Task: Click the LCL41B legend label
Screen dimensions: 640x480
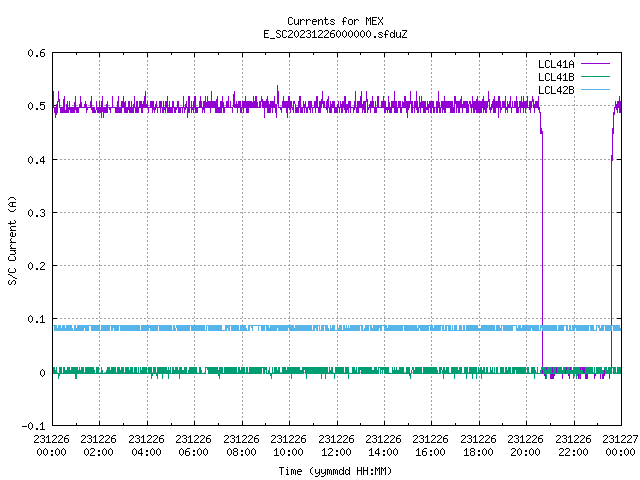Action: coord(556,77)
